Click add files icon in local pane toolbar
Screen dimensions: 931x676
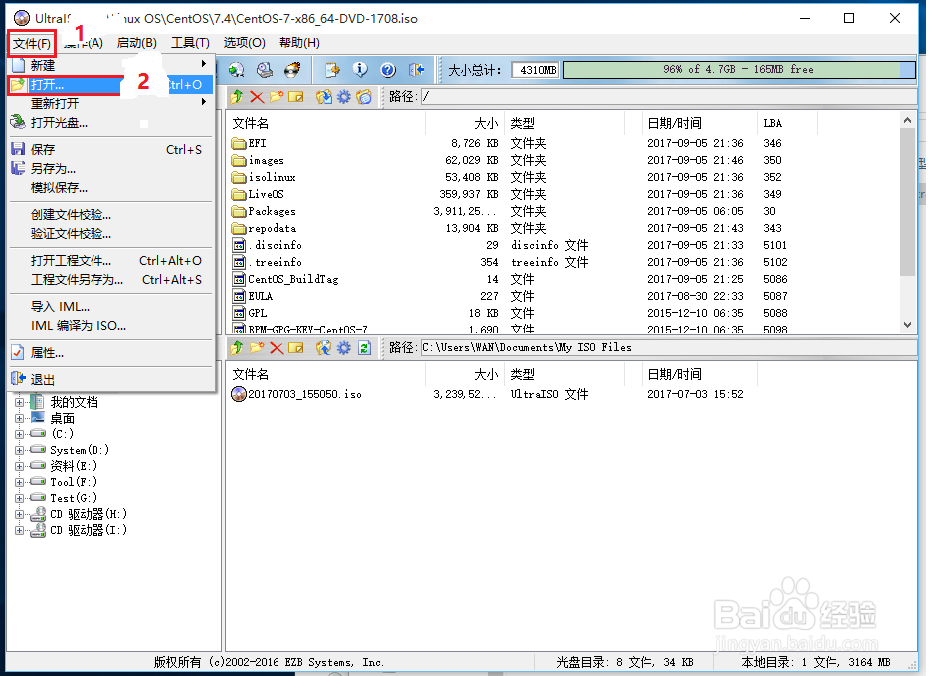324,348
